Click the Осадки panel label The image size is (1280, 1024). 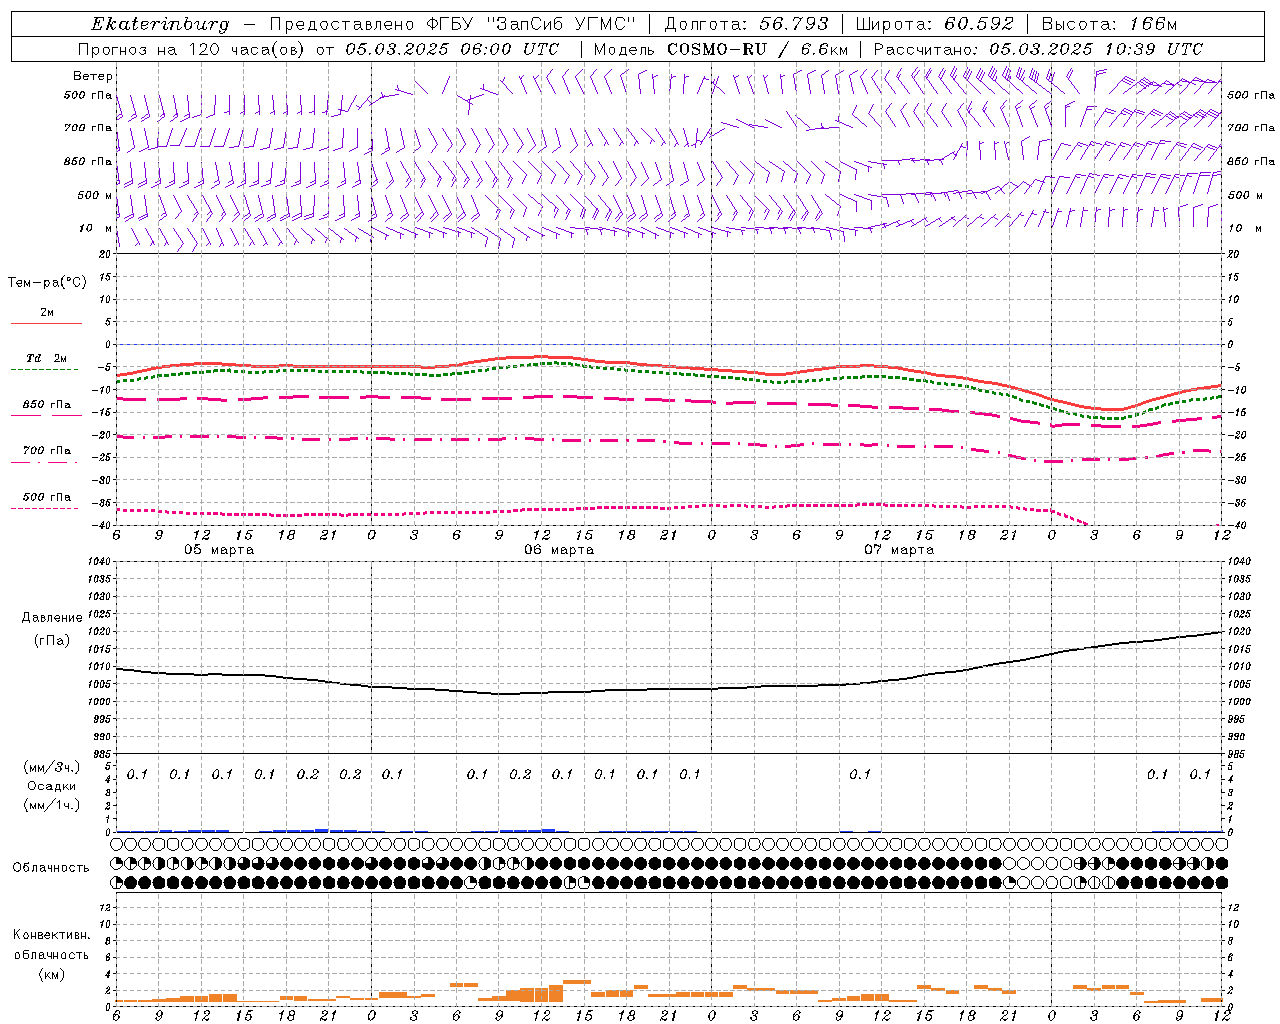pos(52,786)
